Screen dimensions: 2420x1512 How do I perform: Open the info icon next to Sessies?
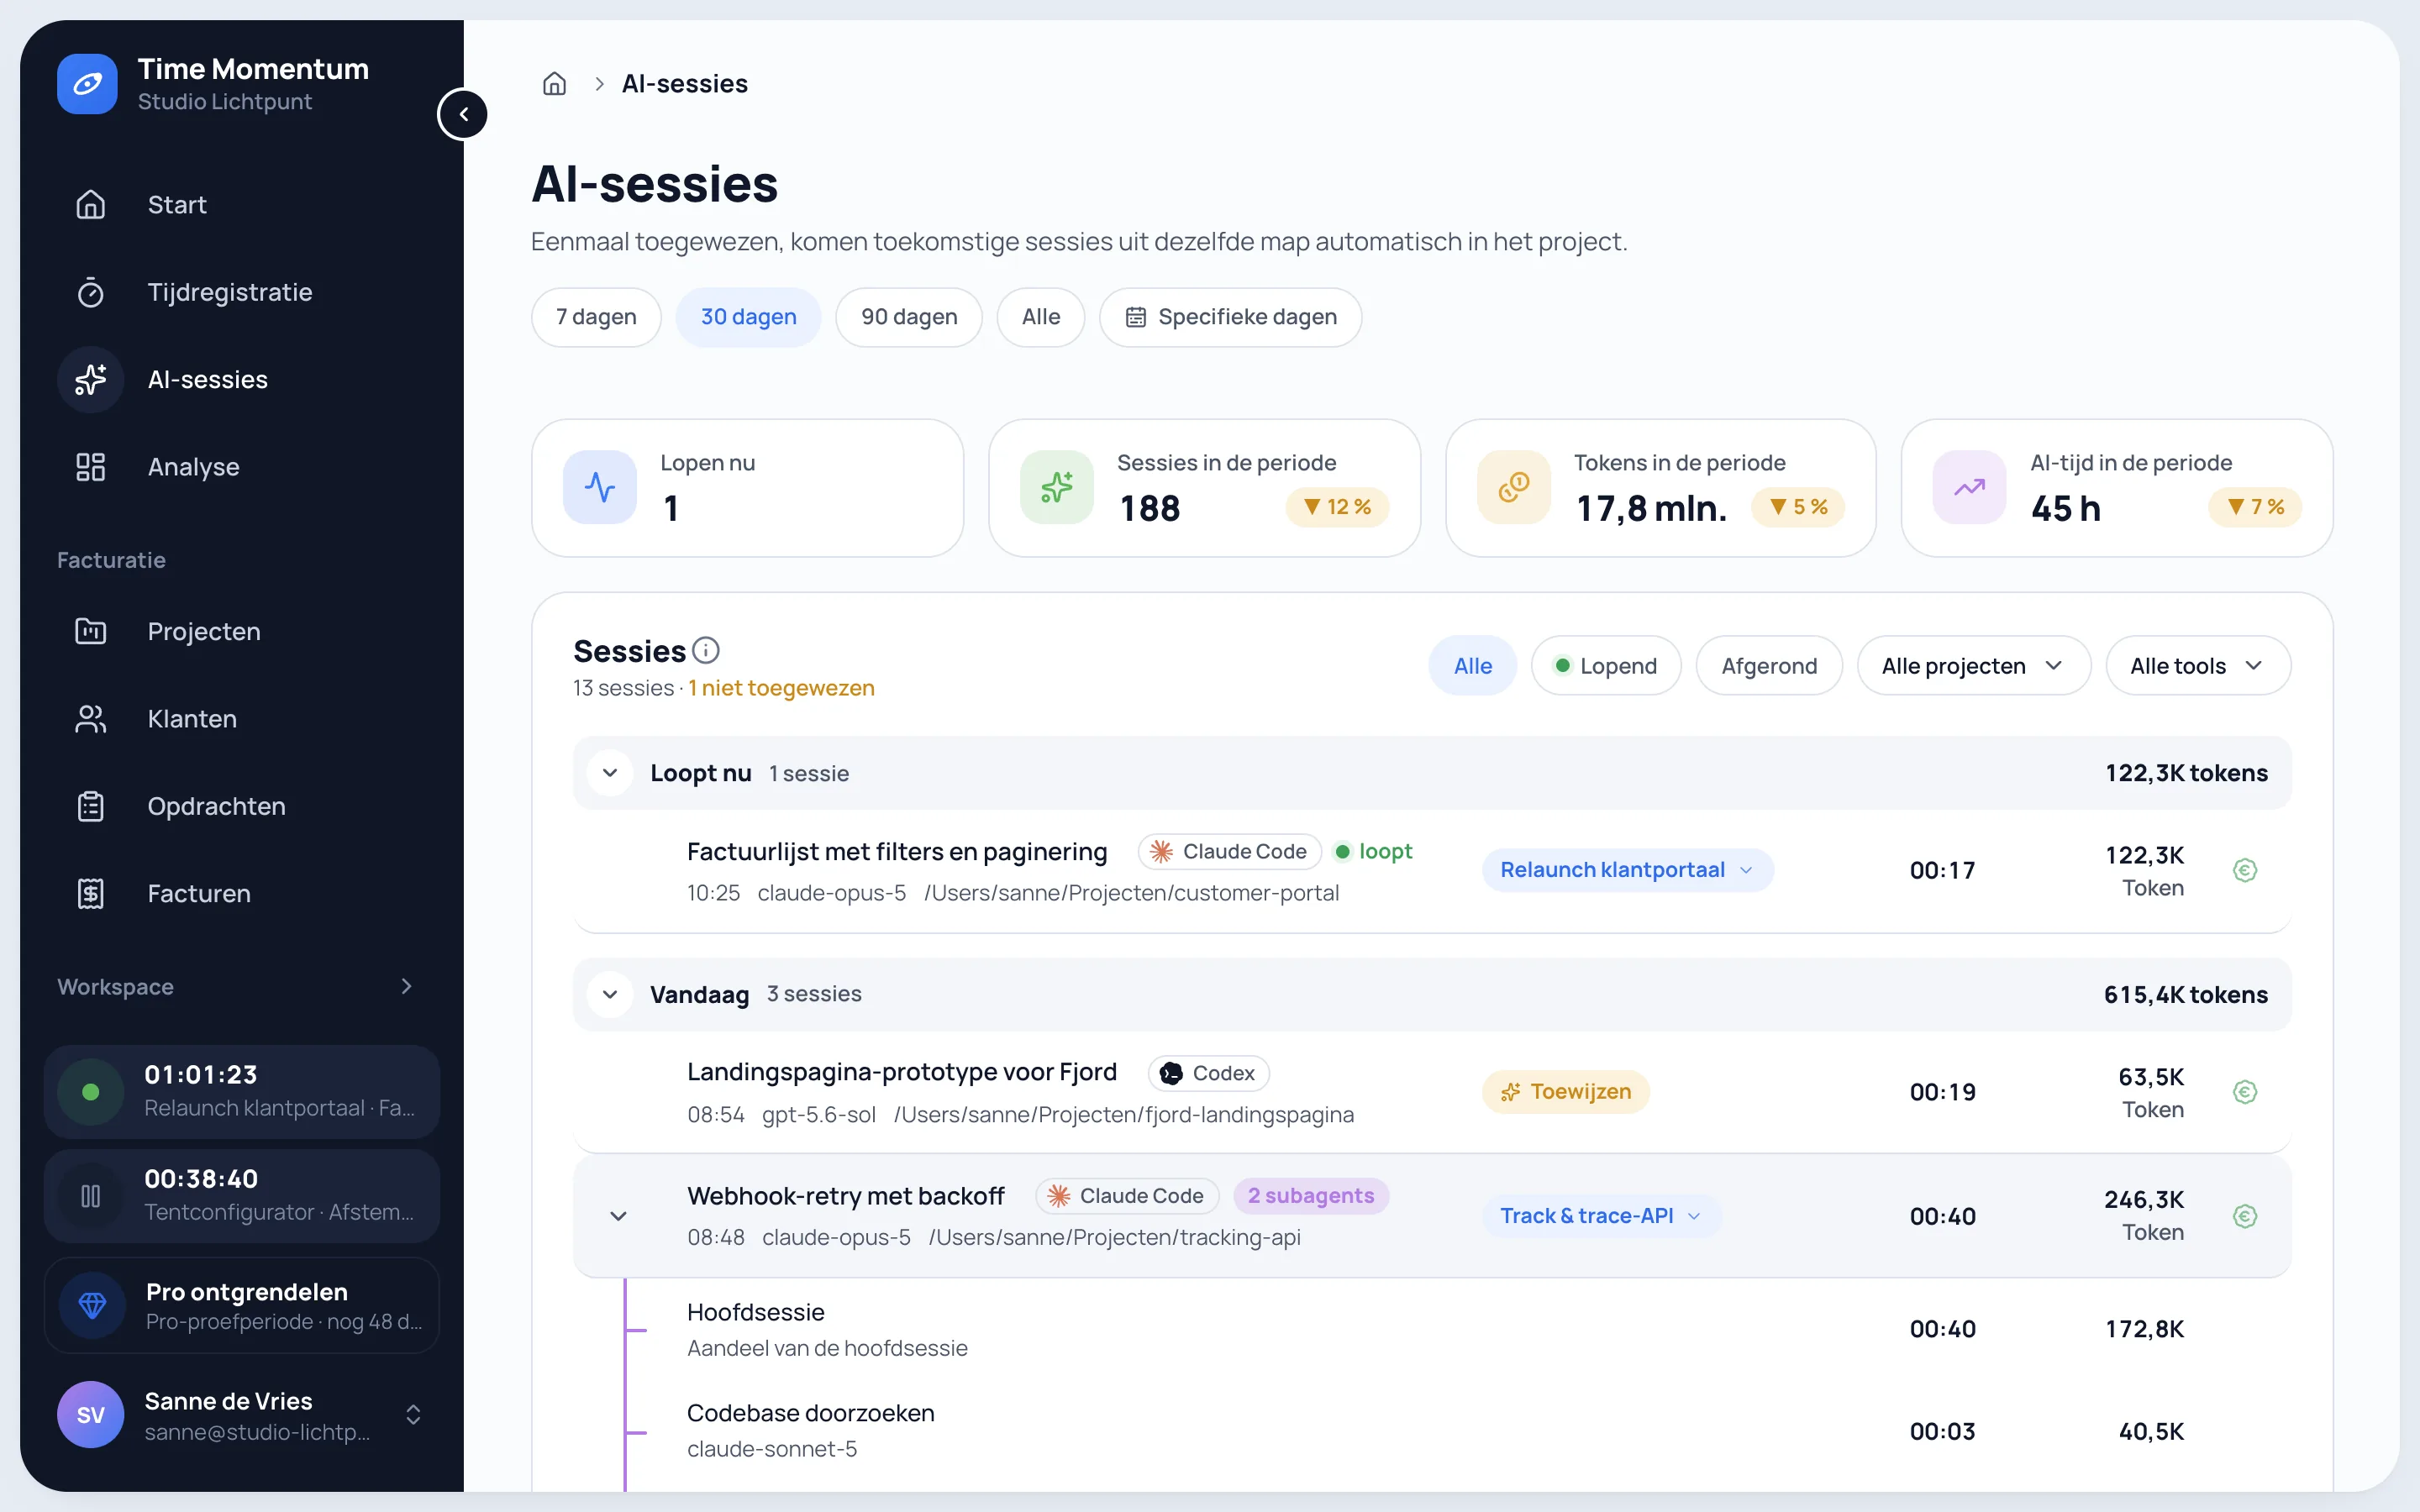point(706,650)
